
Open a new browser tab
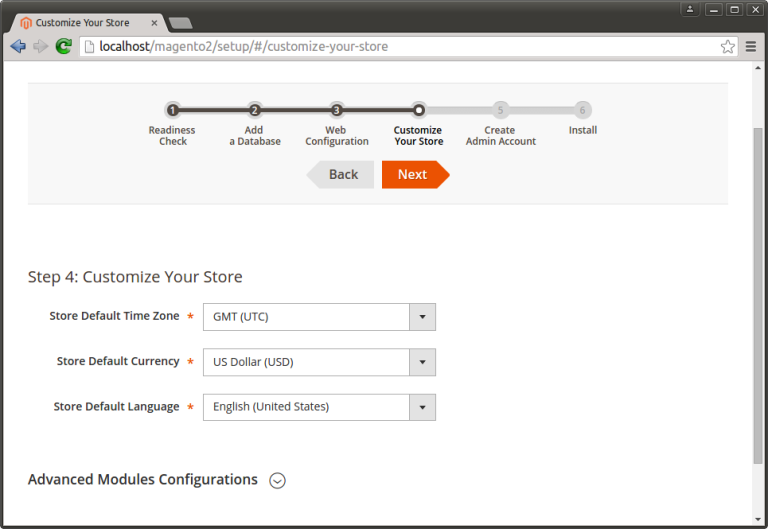click(x=180, y=22)
